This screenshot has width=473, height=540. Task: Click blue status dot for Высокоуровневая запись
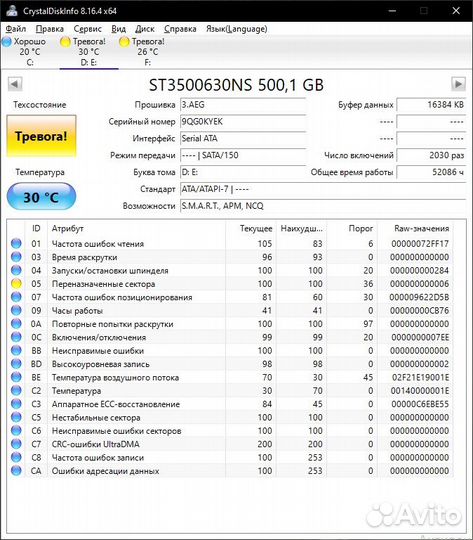click(16, 364)
